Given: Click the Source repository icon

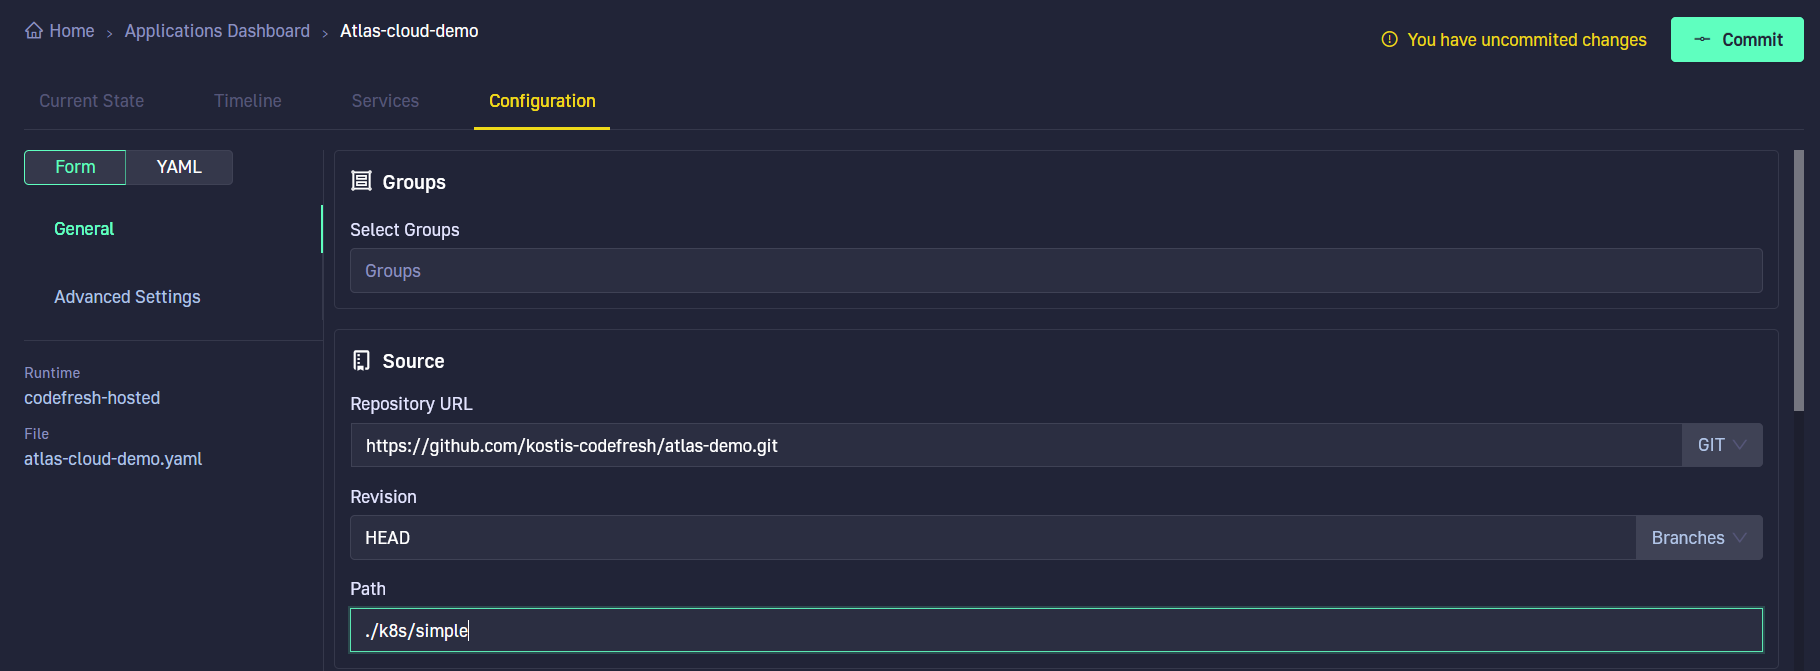Looking at the screenshot, I should tap(361, 360).
